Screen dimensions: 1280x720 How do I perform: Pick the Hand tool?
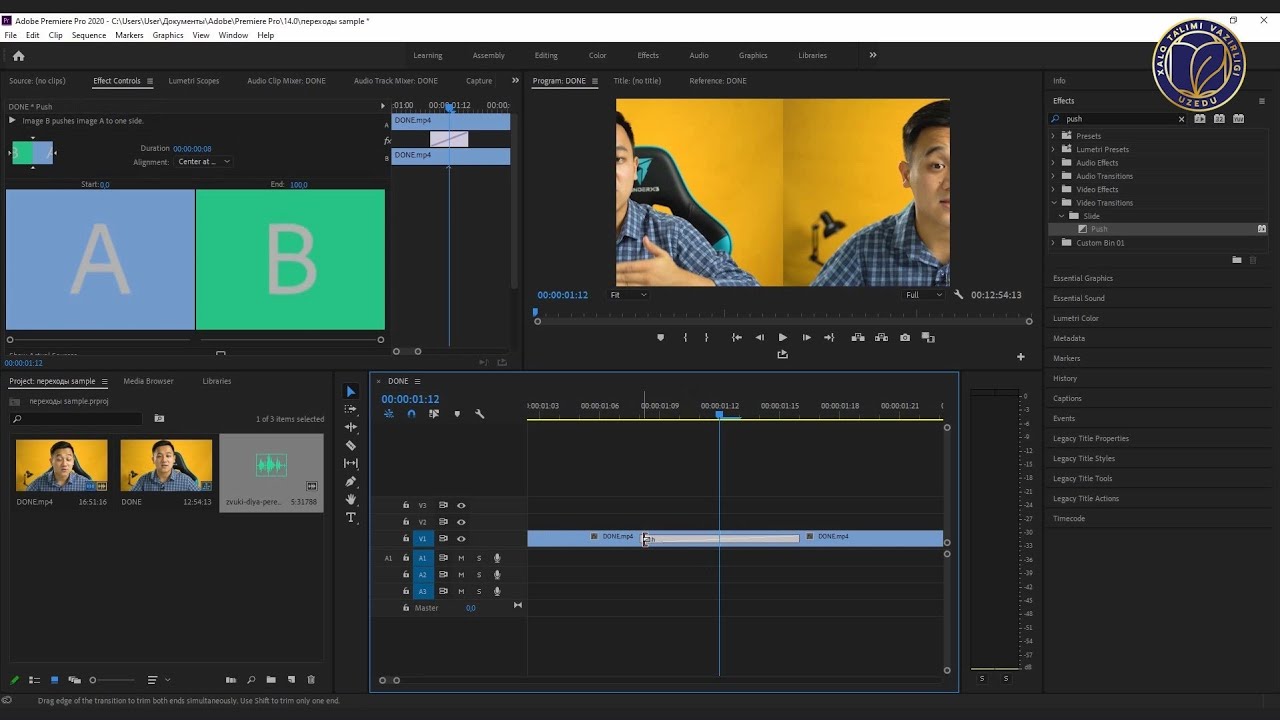(x=350, y=499)
